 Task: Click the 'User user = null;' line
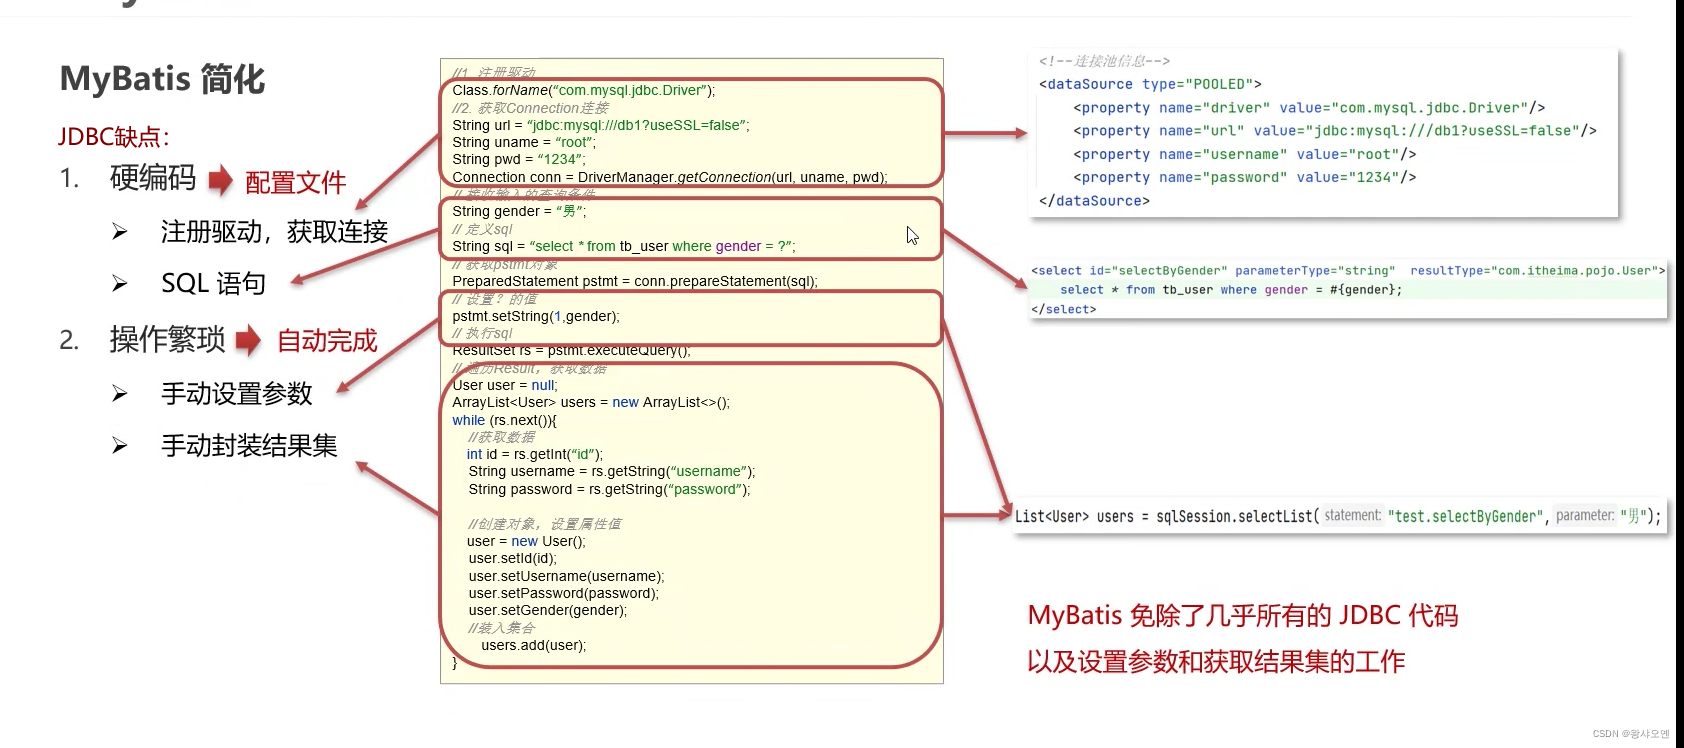coord(505,385)
